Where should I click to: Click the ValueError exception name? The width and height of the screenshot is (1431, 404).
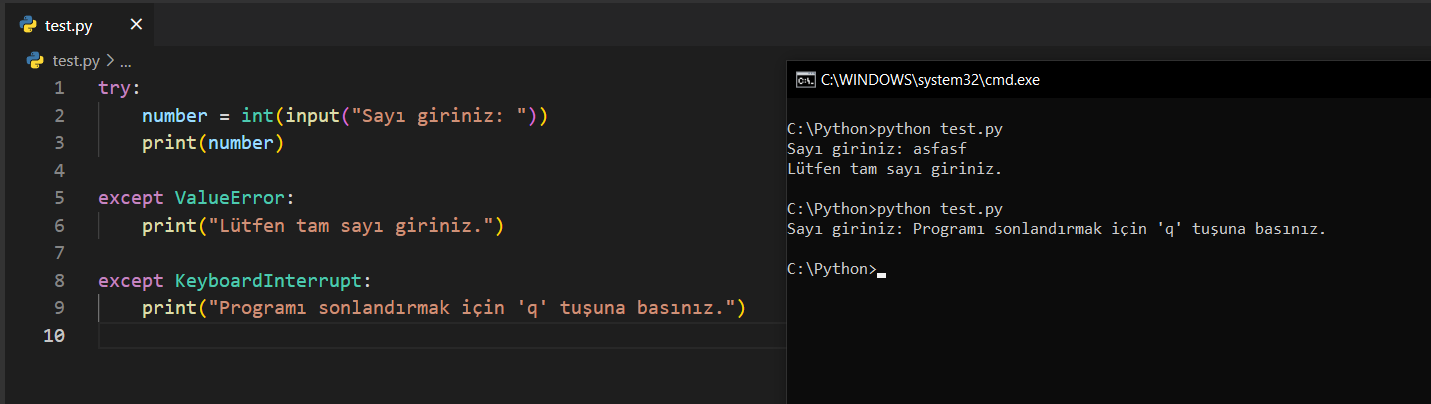click(229, 198)
